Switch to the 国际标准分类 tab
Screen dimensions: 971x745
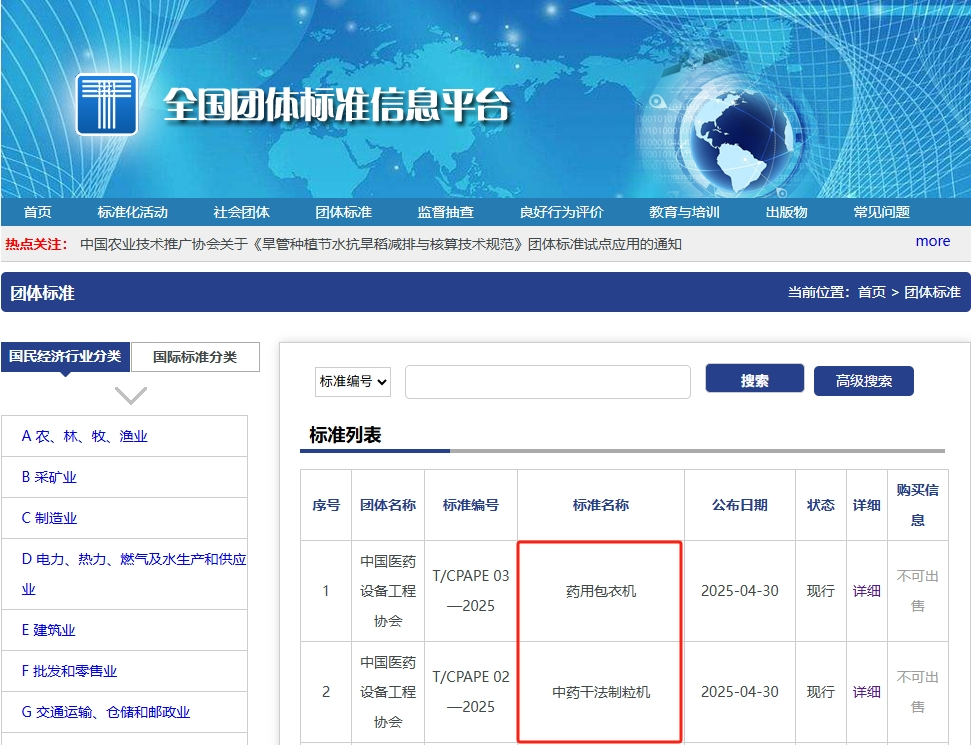(195, 357)
